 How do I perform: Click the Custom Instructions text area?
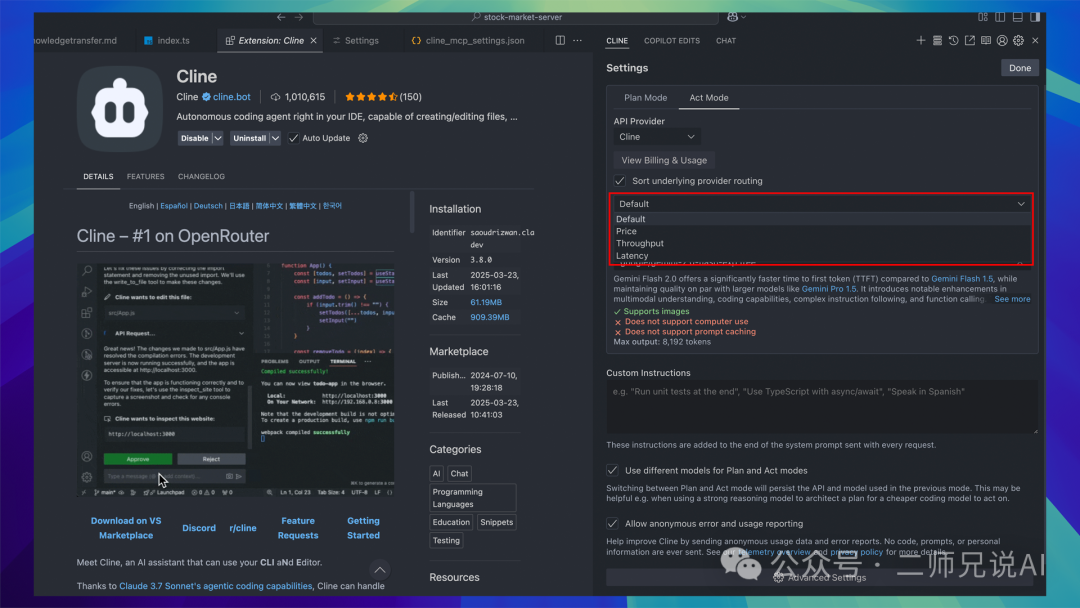pyautogui.click(x=822, y=408)
